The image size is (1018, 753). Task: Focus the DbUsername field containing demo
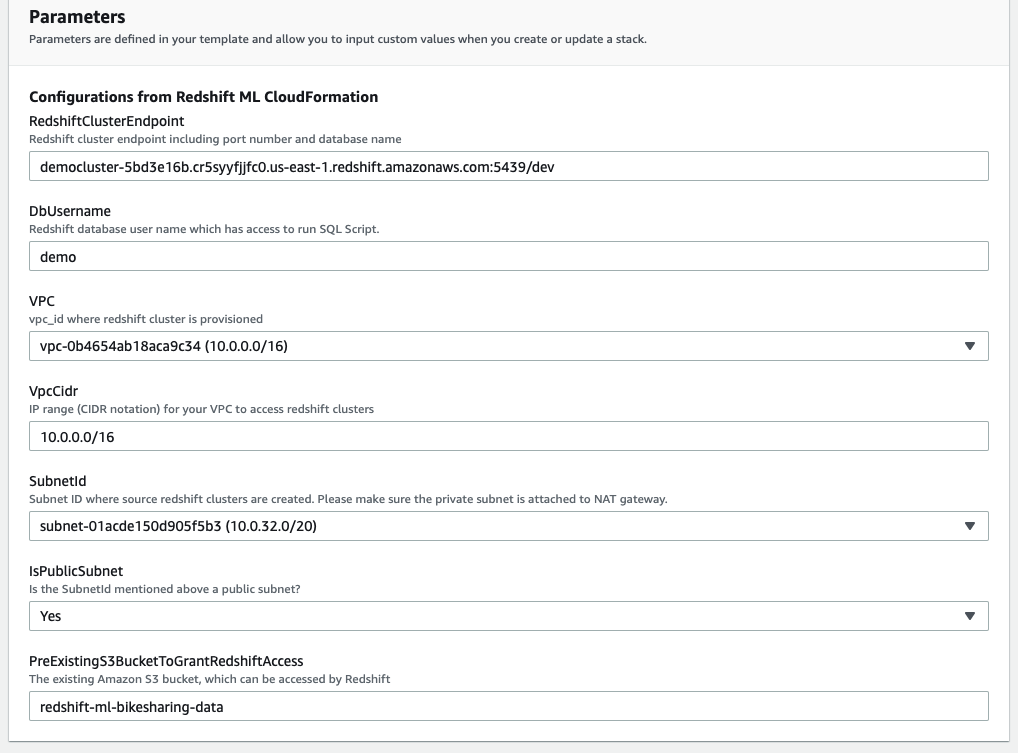[x=508, y=256]
